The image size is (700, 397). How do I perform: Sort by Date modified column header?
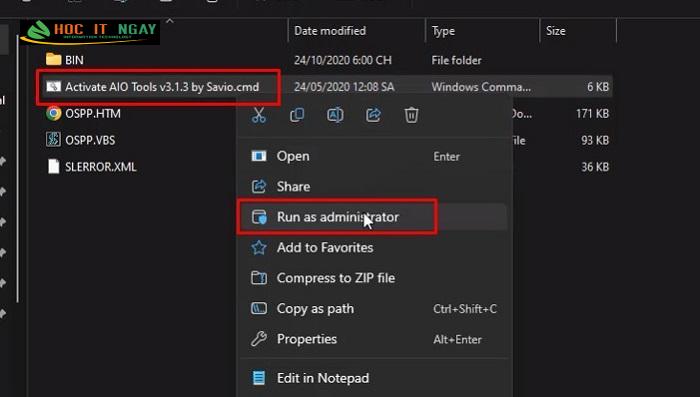[x=330, y=31]
